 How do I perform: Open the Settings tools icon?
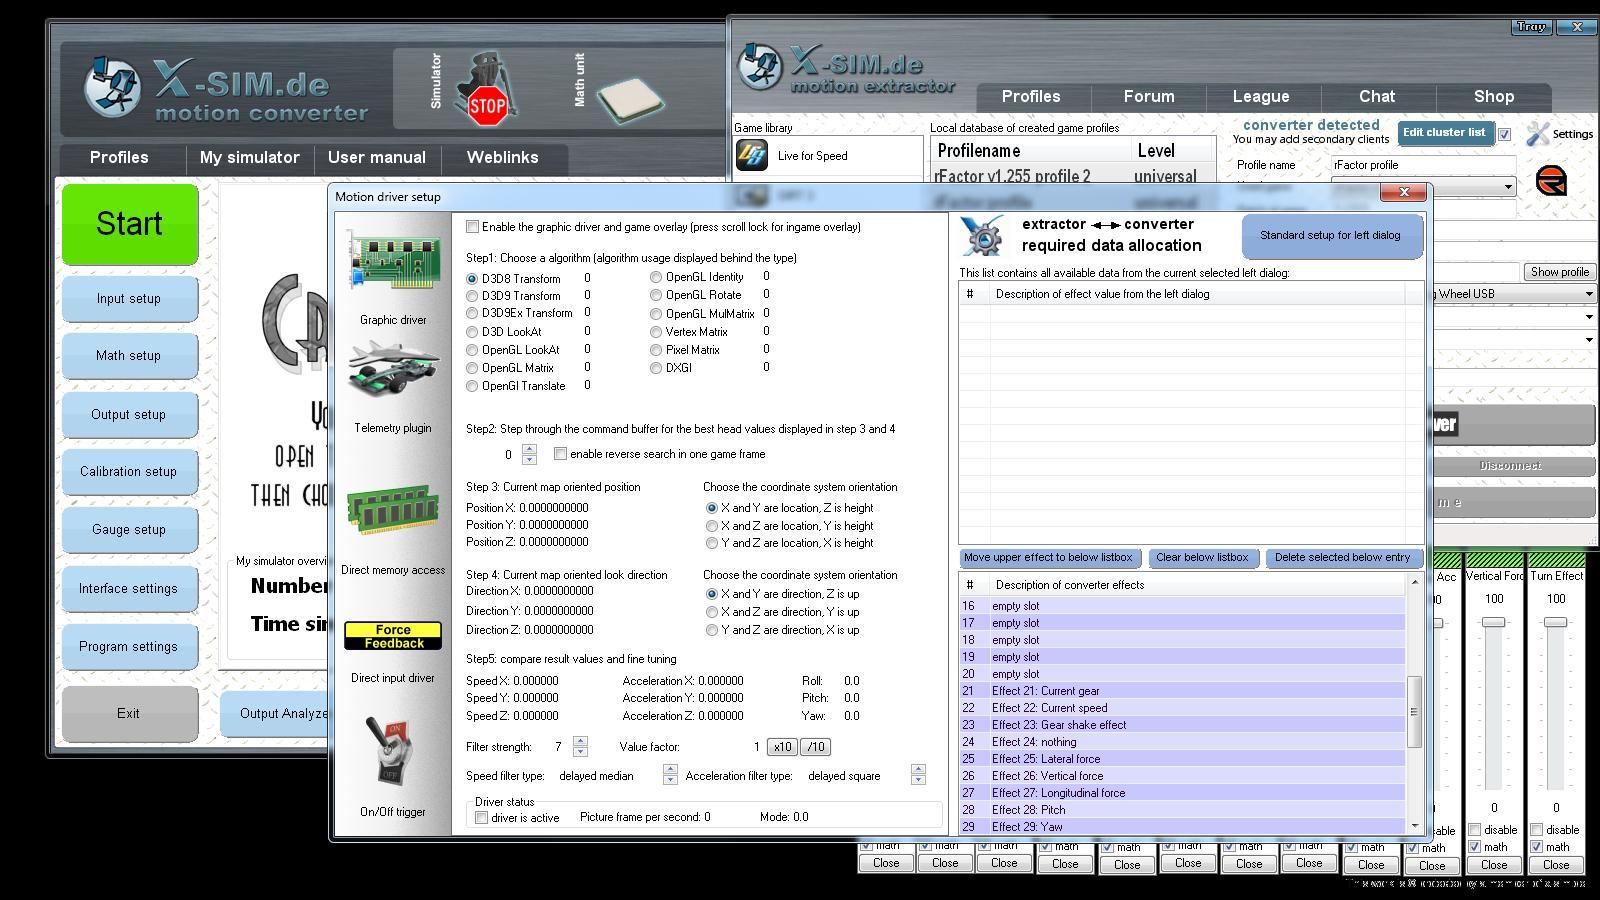pos(1537,134)
